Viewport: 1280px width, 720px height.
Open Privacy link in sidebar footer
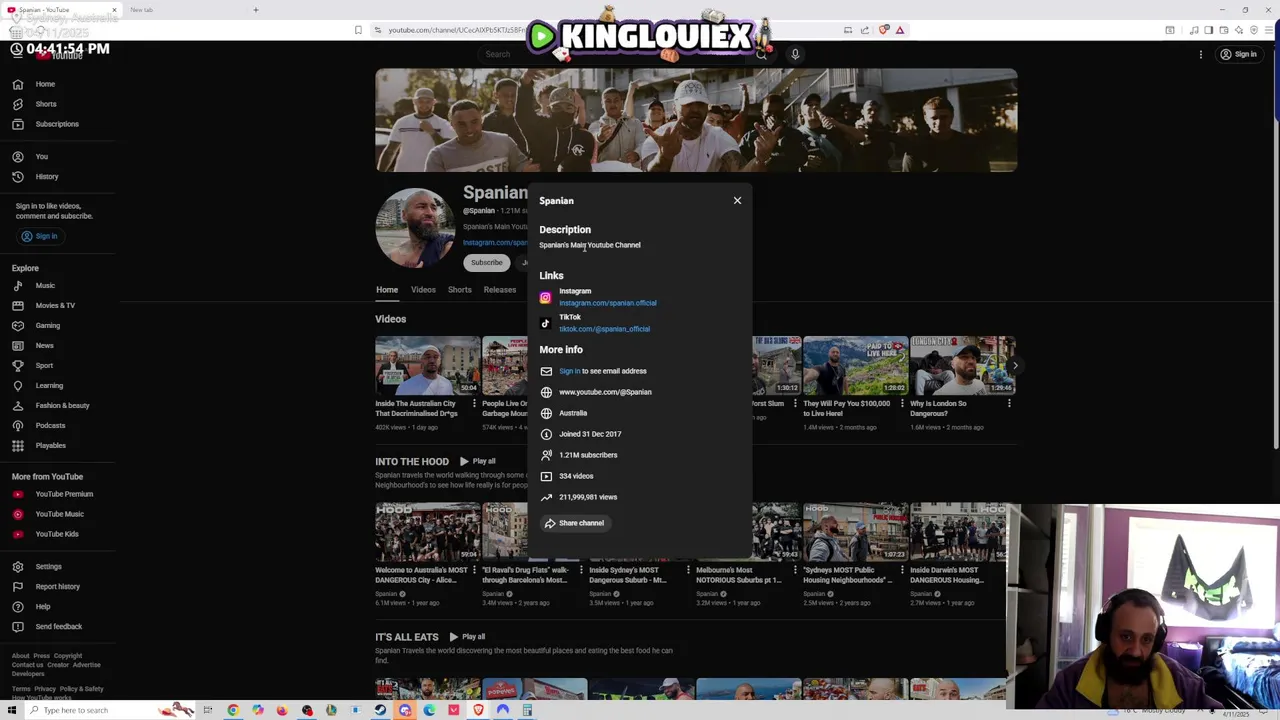[45, 689]
